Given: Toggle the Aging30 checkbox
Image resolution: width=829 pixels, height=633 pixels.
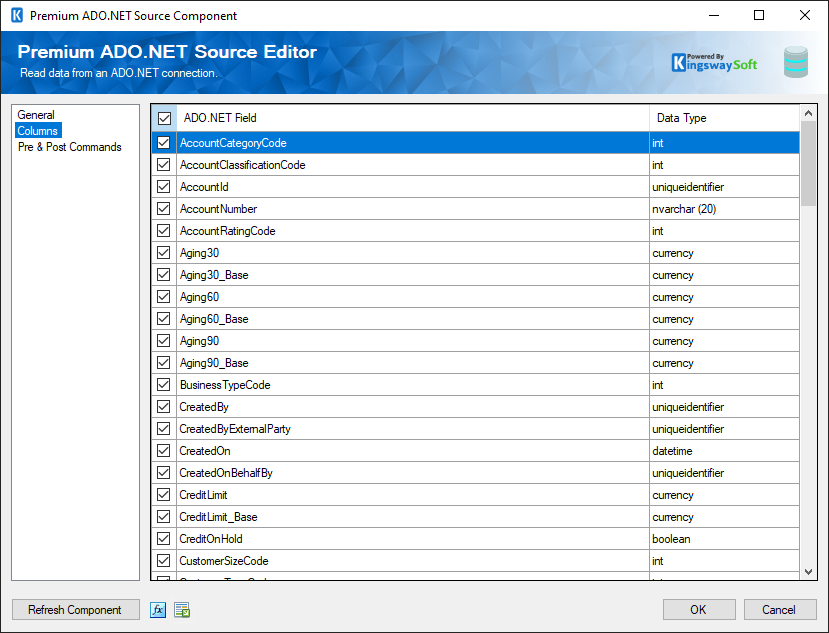Looking at the screenshot, I should pos(164,253).
